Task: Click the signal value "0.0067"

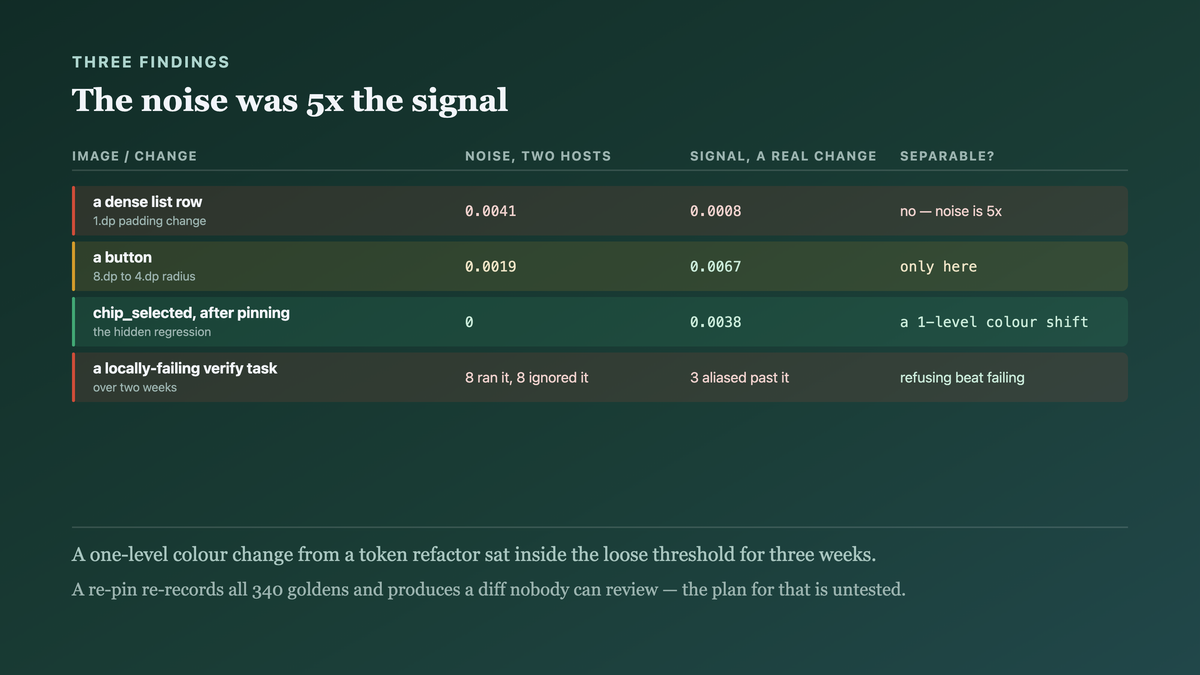Action: 716,267
